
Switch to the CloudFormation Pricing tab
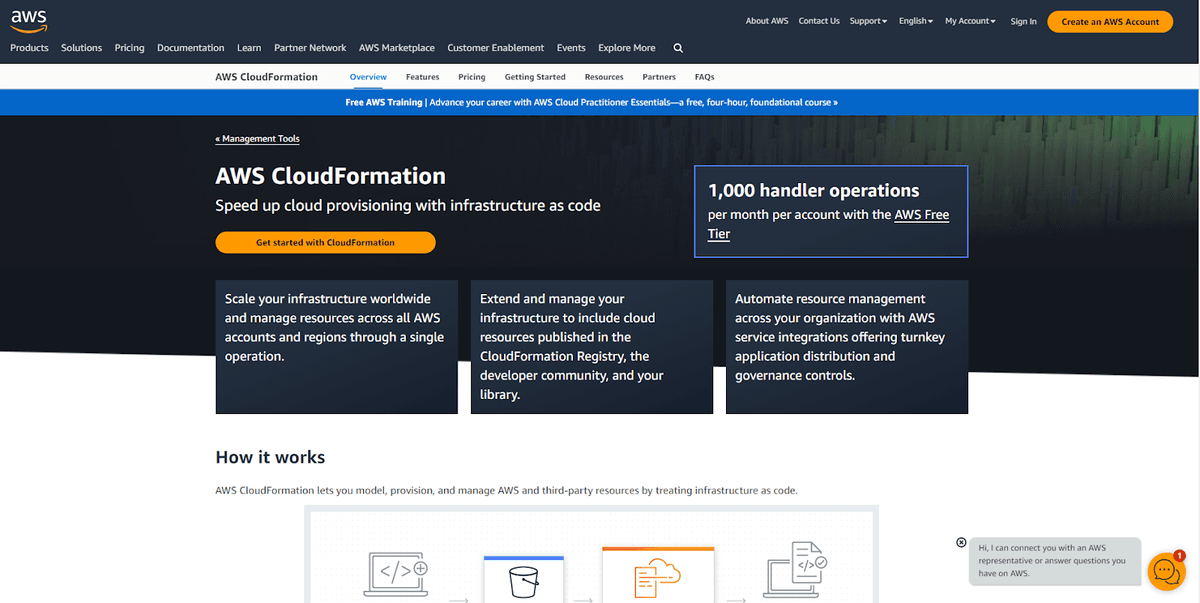coord(472,77)
